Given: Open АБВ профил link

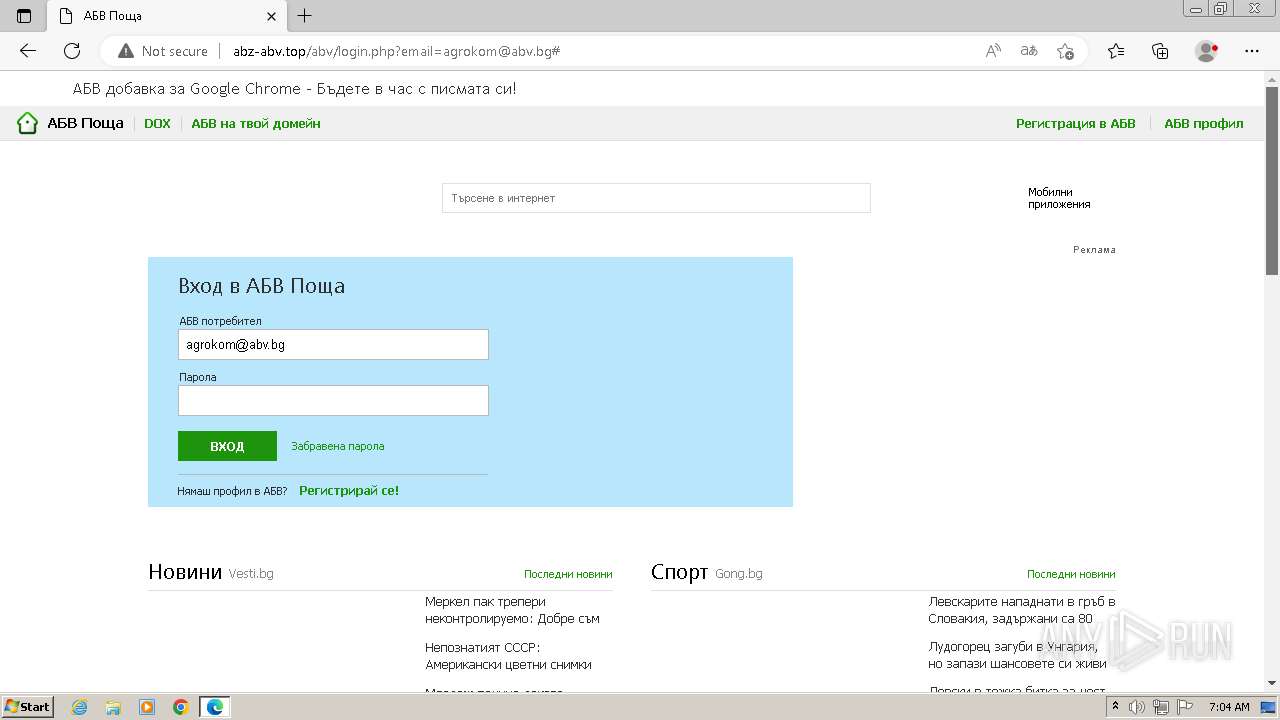Looking at the screenshot, I should pos(1204,123).
